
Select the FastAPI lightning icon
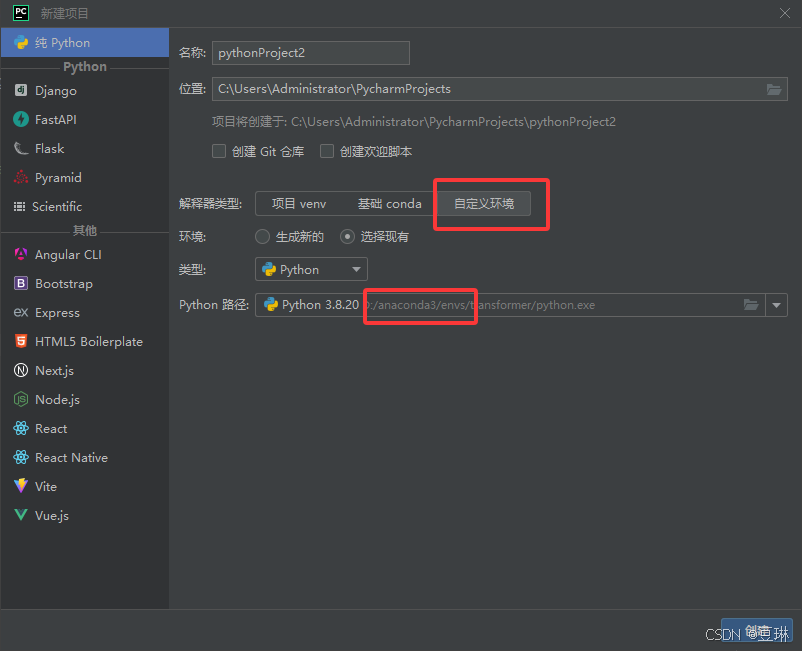tap(21, 119)
